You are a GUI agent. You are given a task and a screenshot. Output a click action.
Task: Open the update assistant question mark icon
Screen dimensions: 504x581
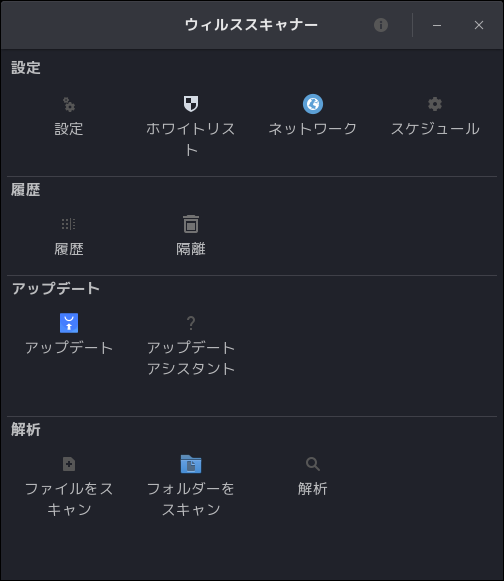(191, 323)
